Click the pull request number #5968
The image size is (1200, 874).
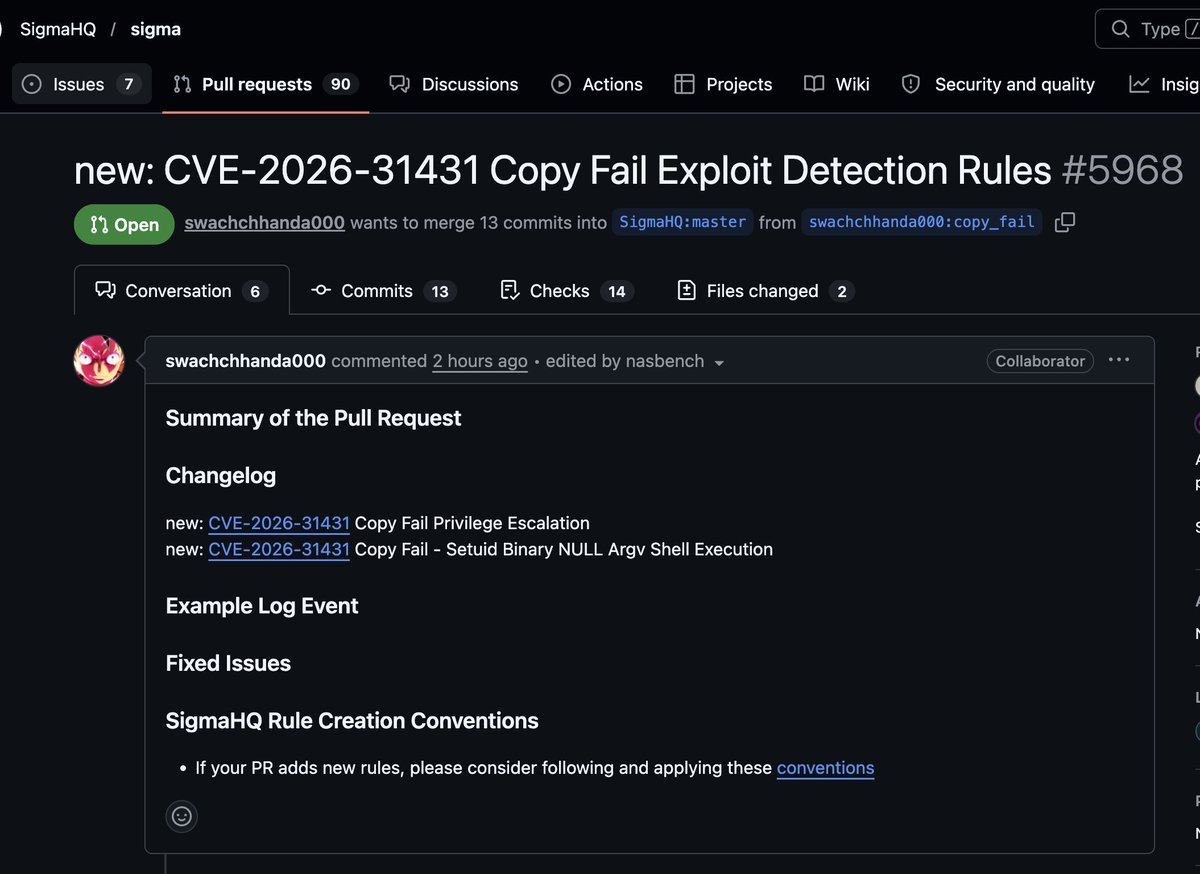[1122, 170]
